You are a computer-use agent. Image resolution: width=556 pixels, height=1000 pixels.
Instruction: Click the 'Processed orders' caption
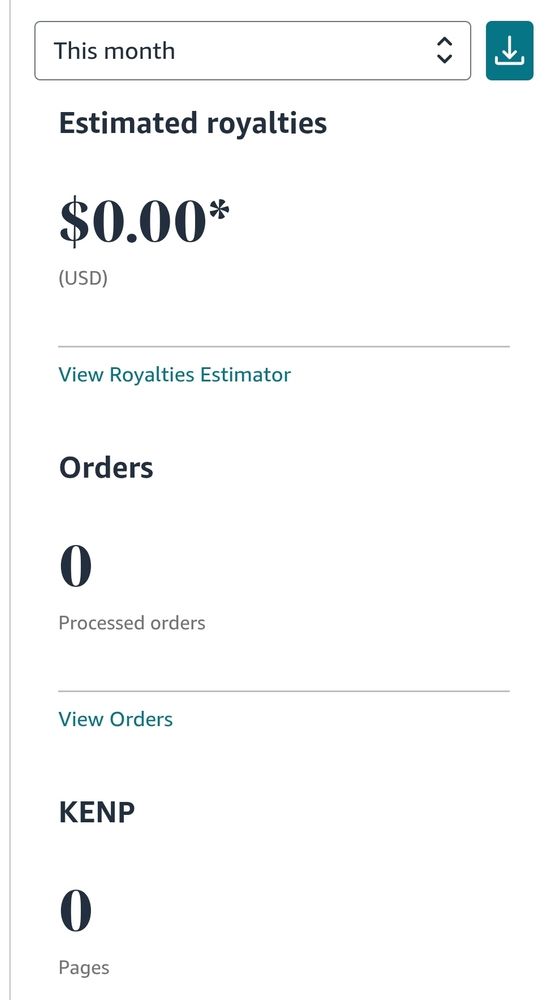pyautogui.click(x=132, y=623)
